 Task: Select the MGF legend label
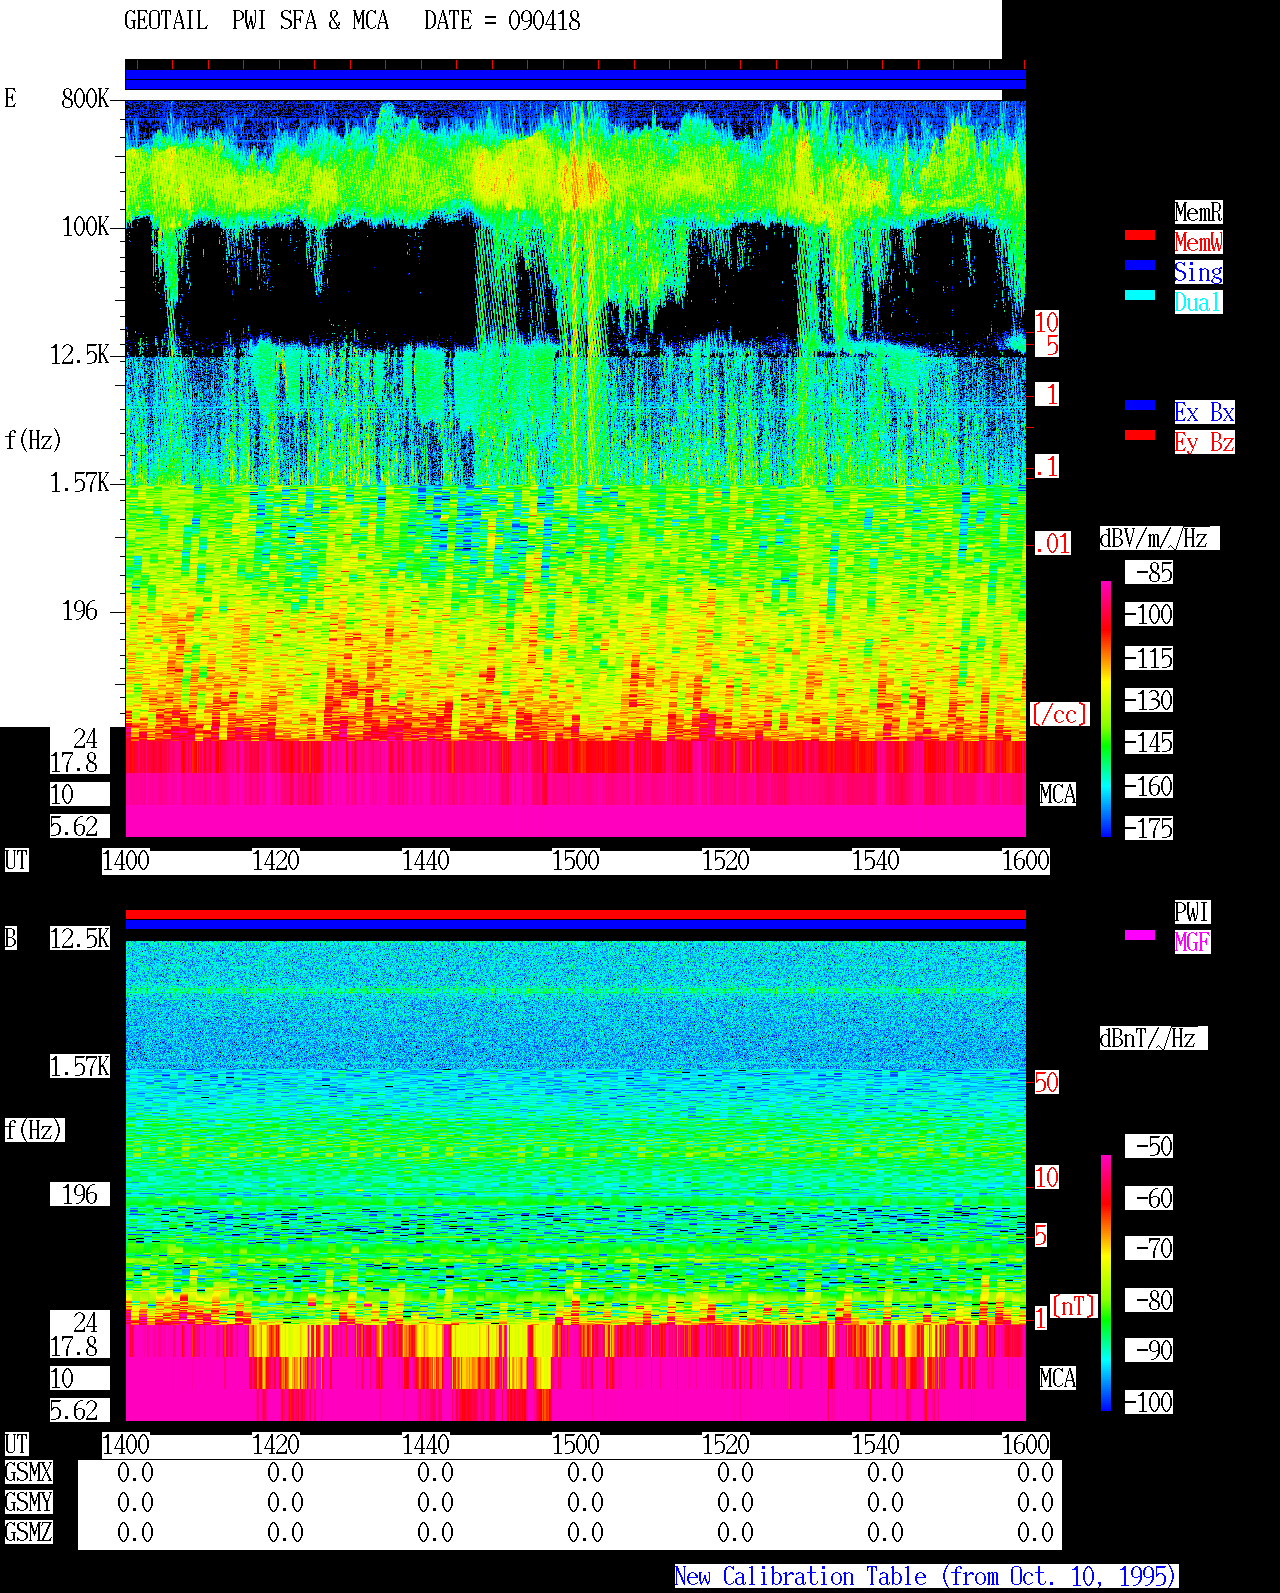(x=1192, y=942)
